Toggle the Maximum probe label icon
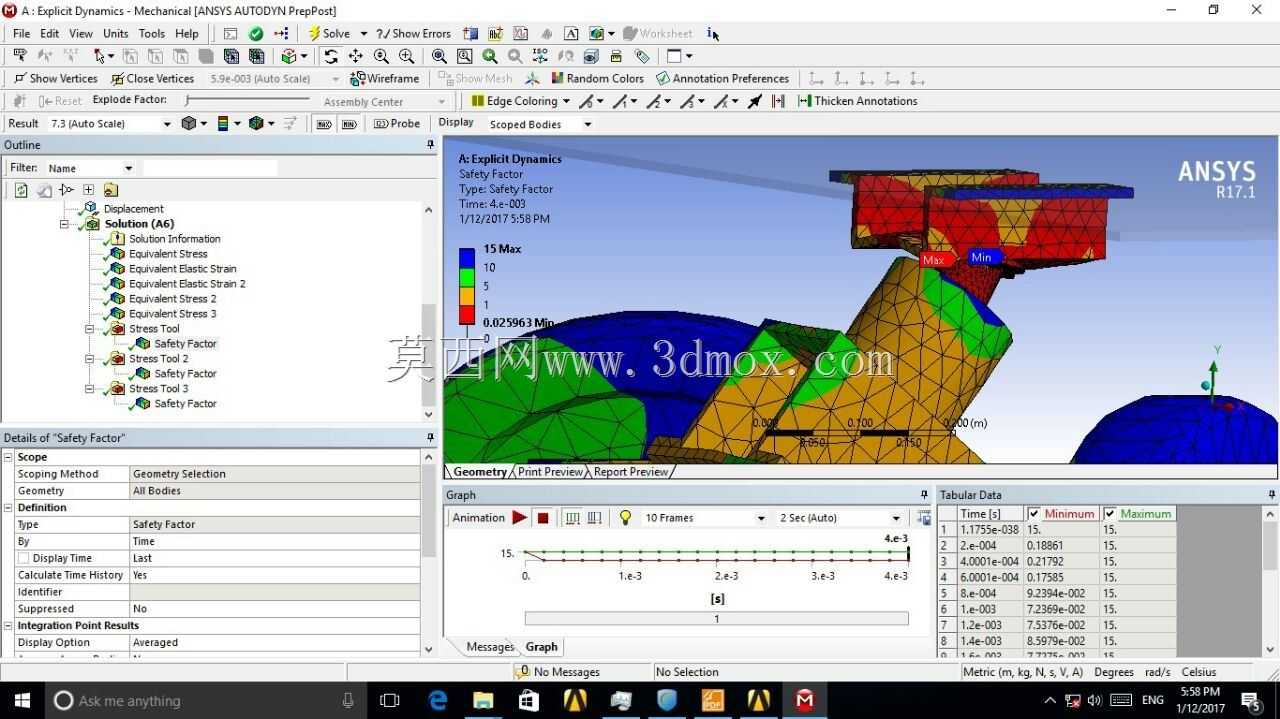This screenshot has height=719, width=1280. pyautogui.click(x=324, y=124)
